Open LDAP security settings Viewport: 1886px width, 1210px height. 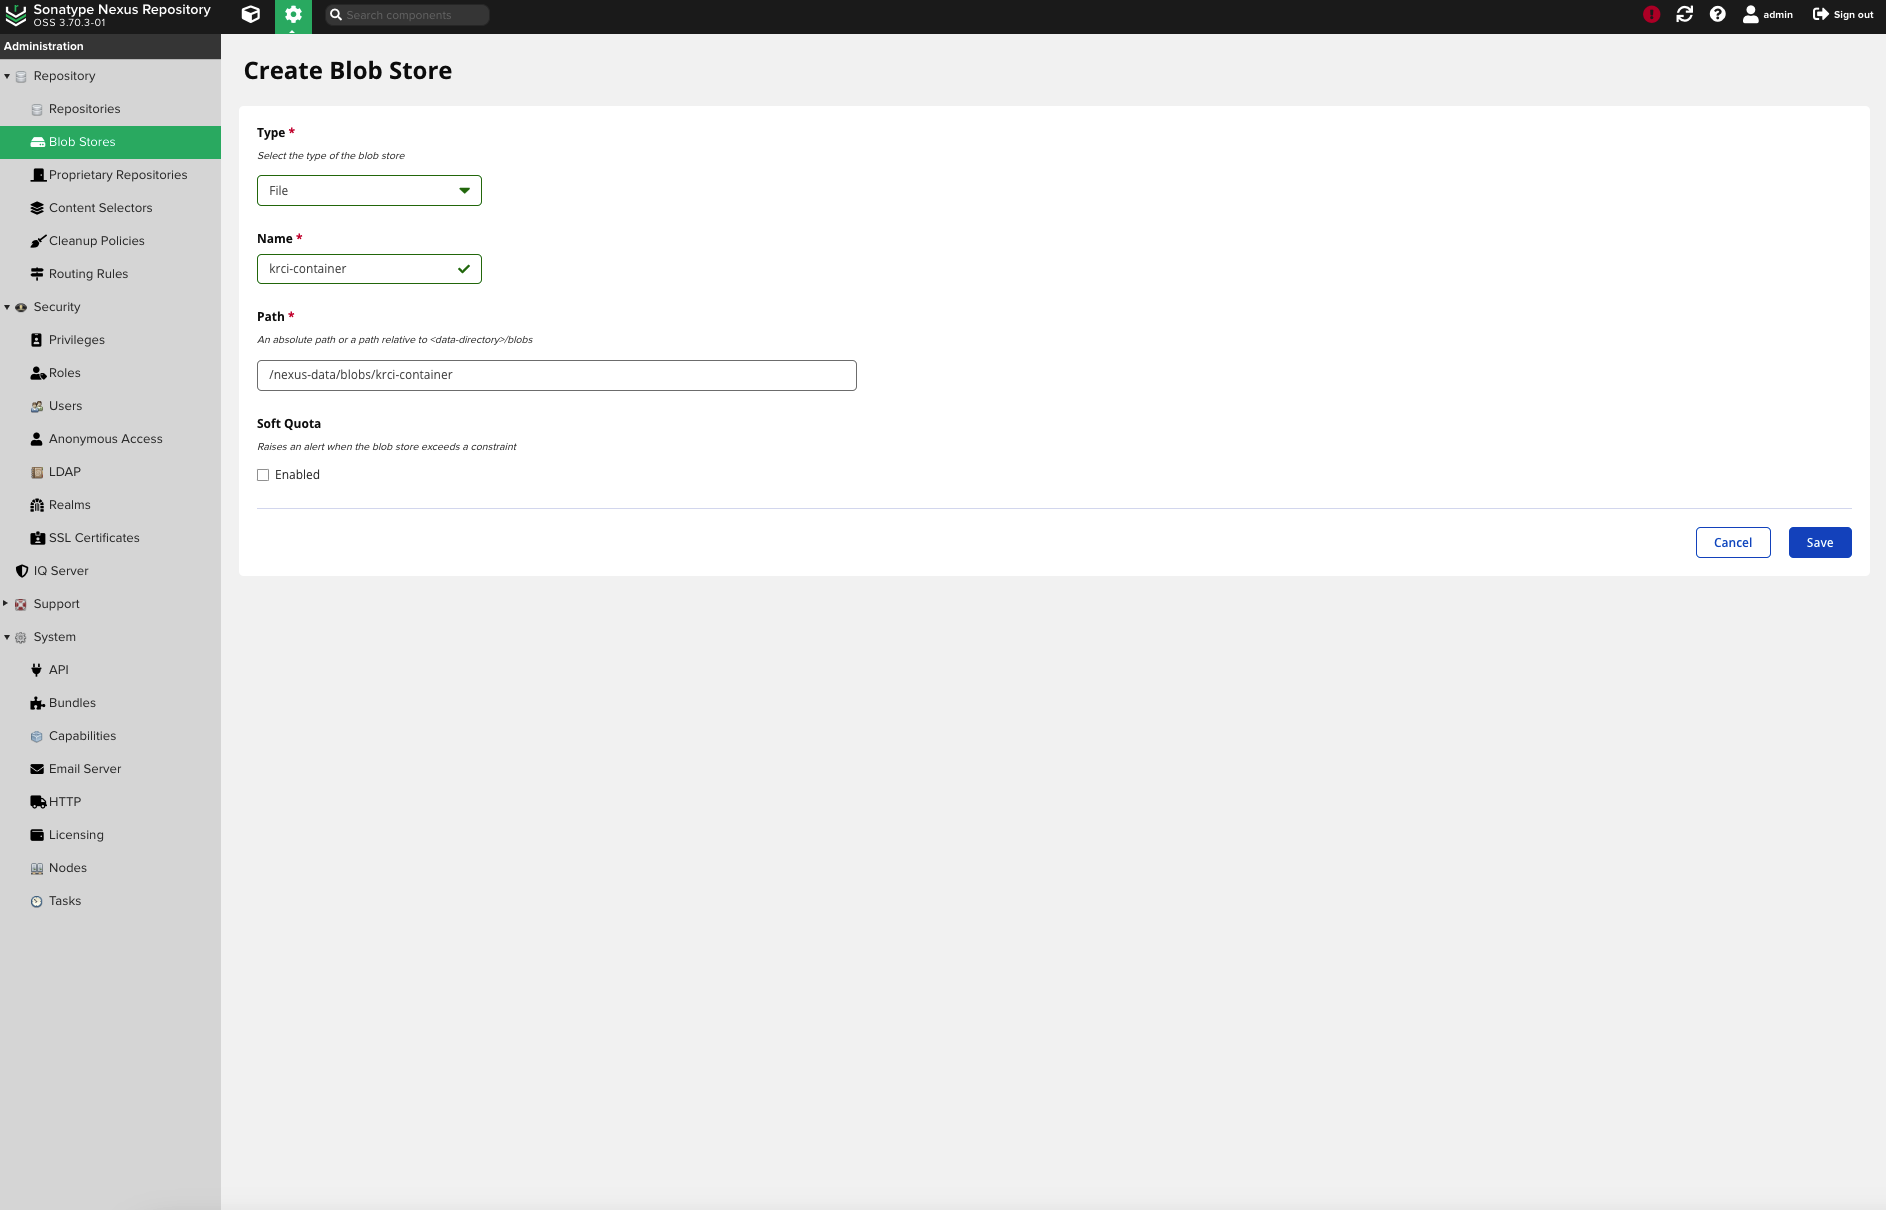click(64, 471)
